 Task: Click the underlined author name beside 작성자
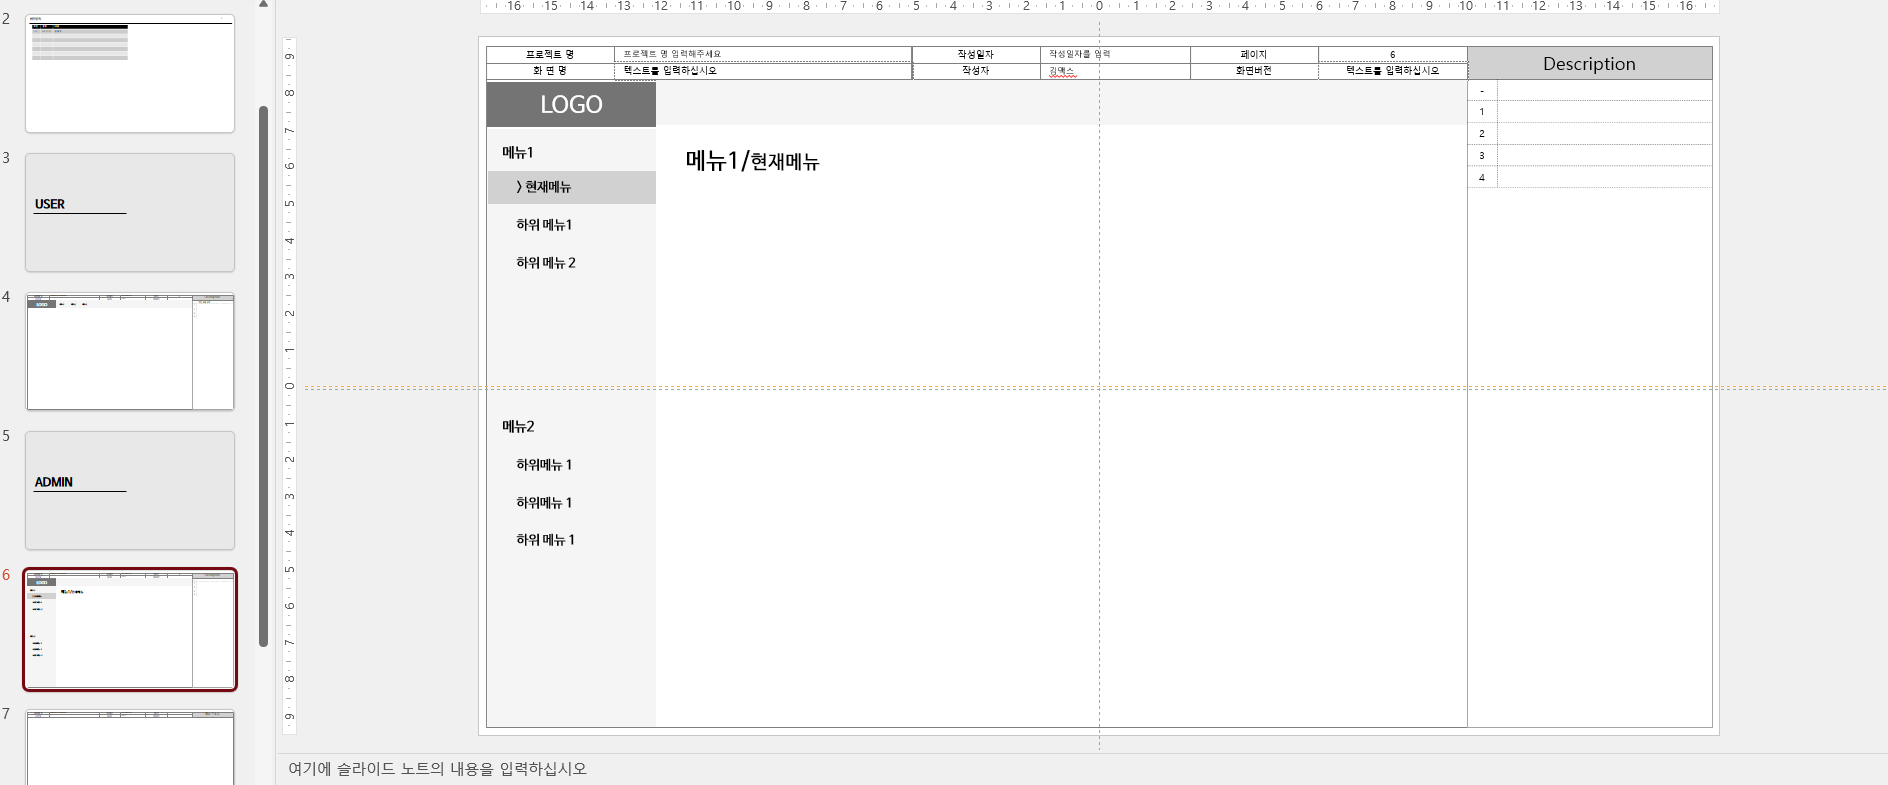[x=1062, y=71]
